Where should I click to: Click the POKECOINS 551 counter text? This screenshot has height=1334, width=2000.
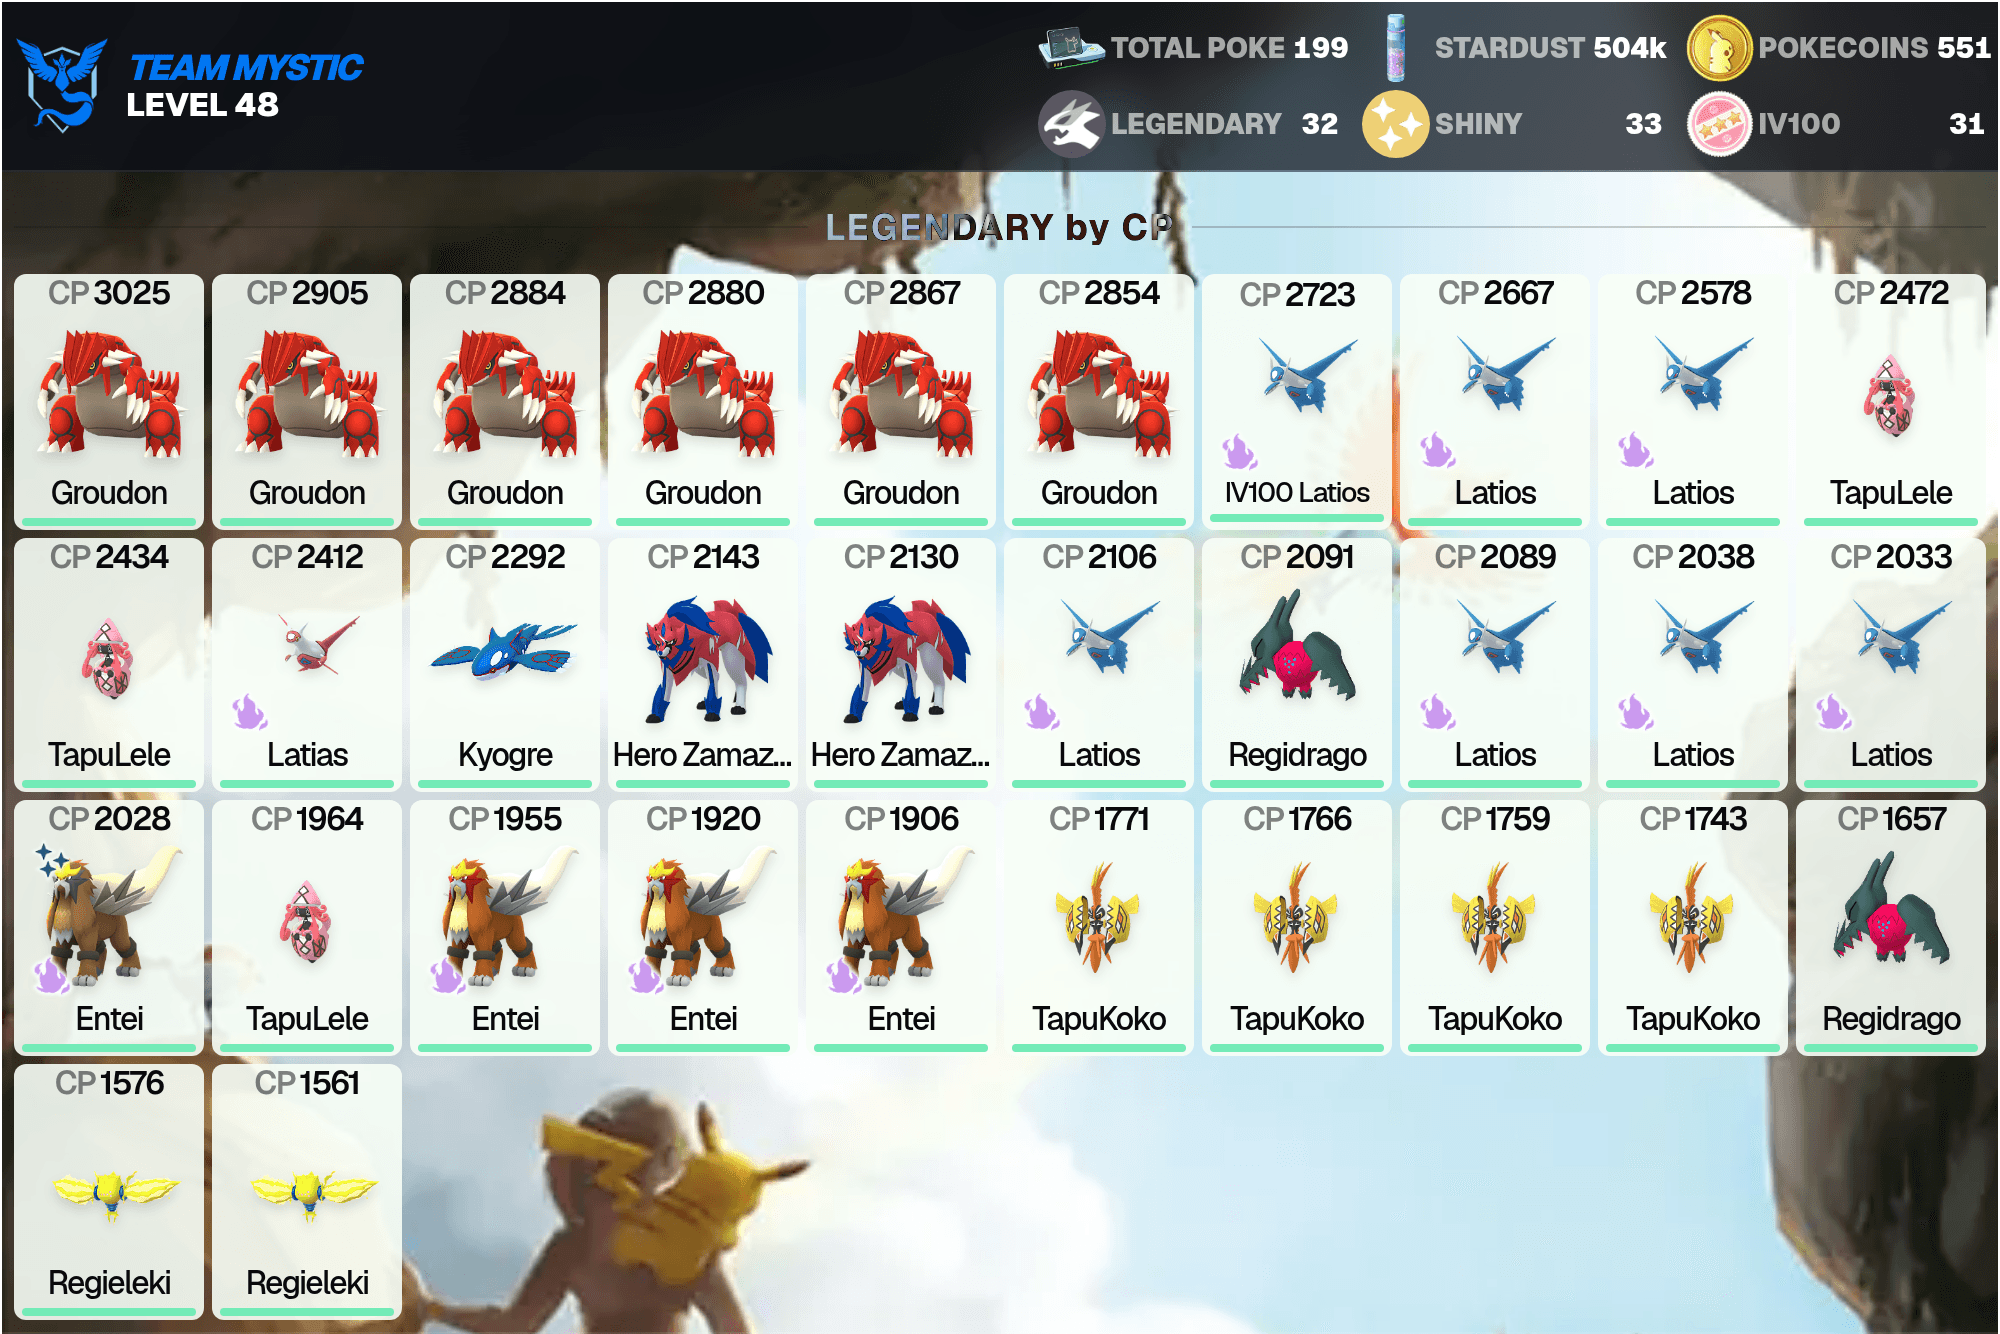(x=1874, y=47)
